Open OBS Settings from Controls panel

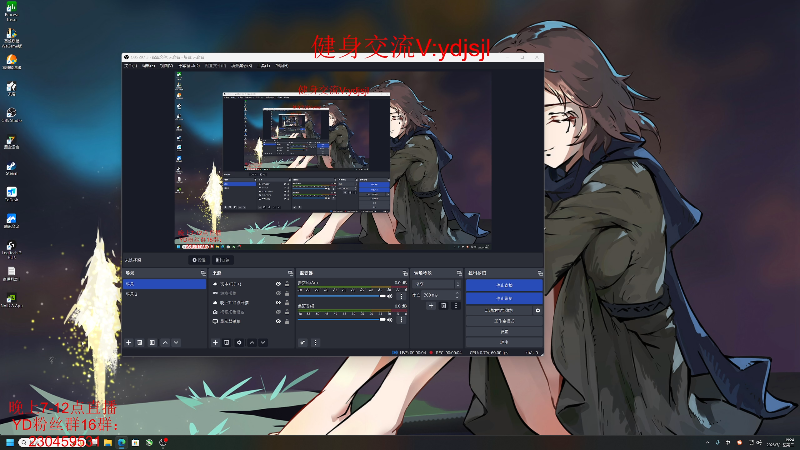[504, 332]
